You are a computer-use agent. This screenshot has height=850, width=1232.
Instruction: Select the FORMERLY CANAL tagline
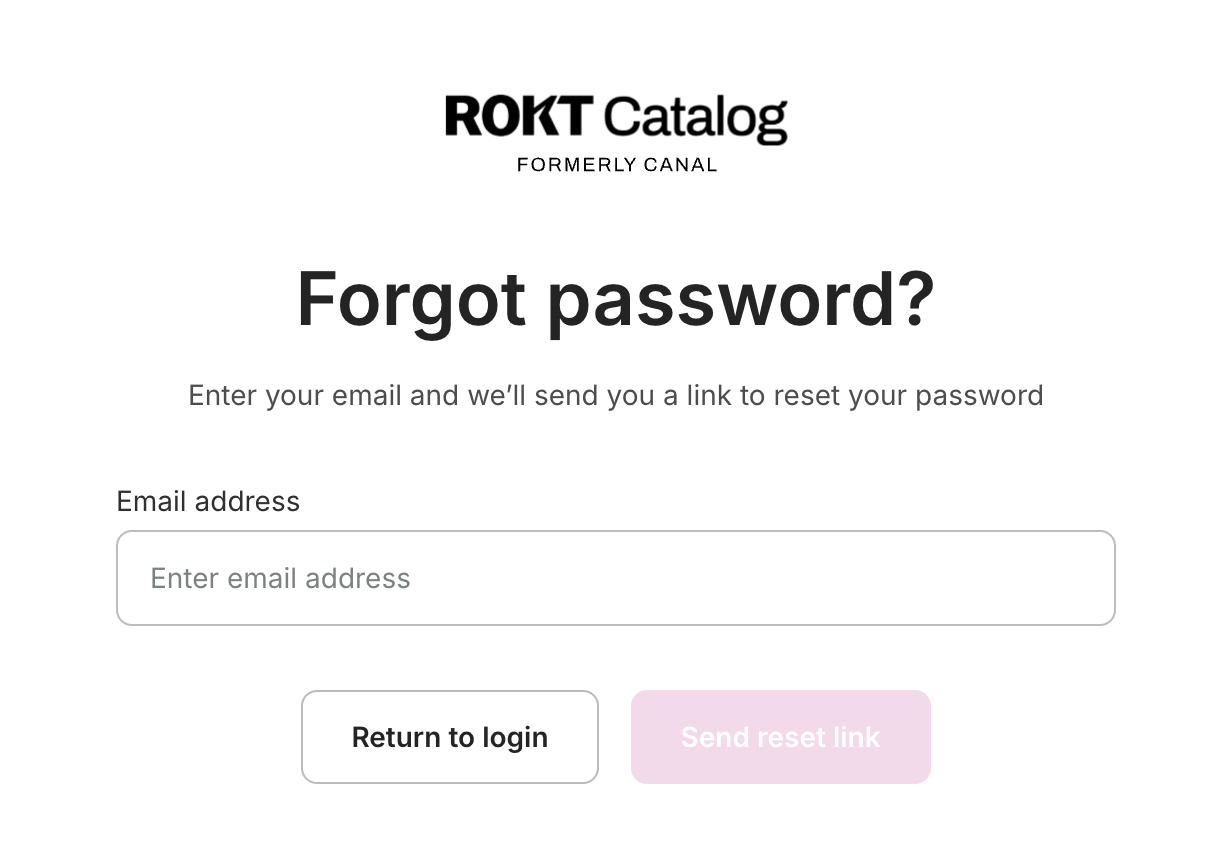(x=617, y=165)
